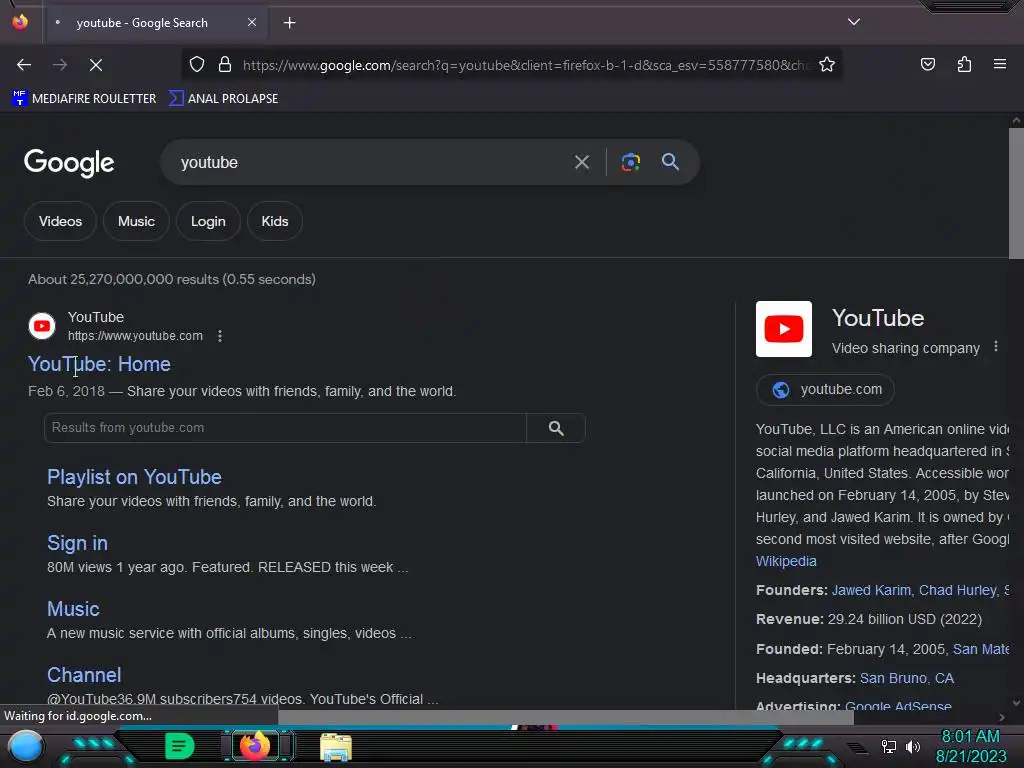The width and height of the screenshot is (1024, 768).
Task: Click the Google logo
Action: coord(69,163)
